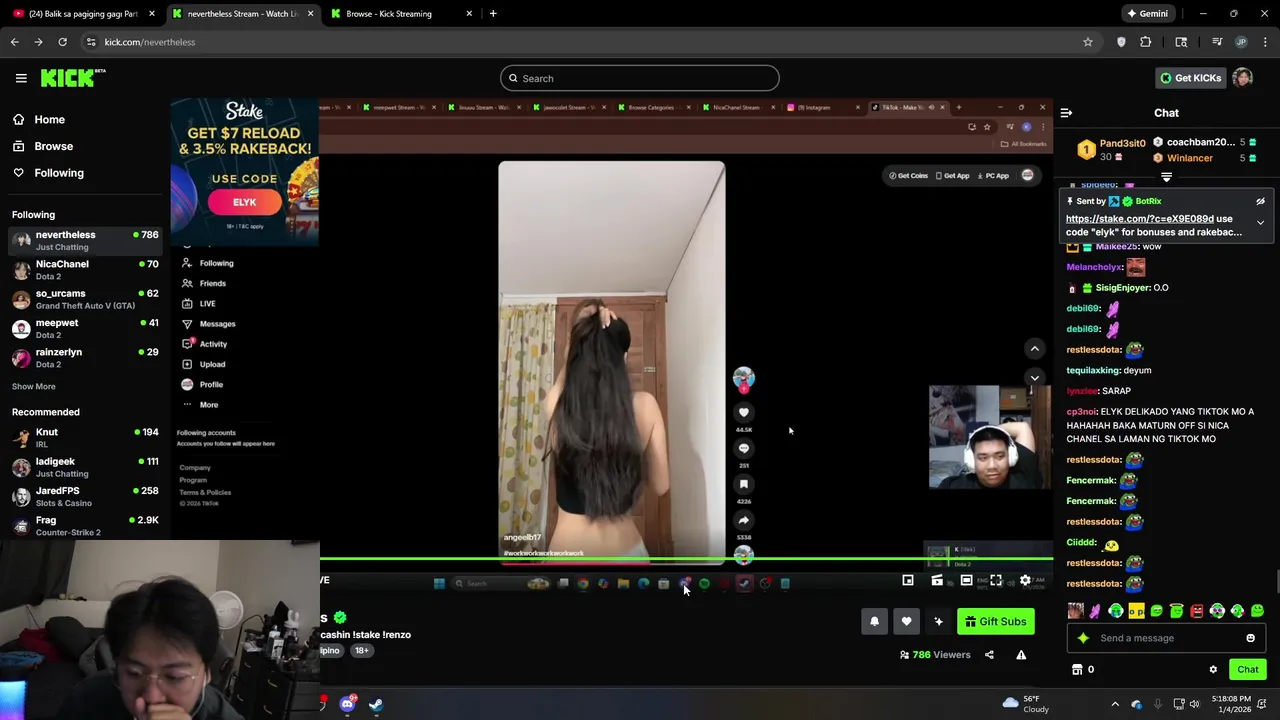
Task: Open Discord in Windows taskbar
Action: [x=347, y=704]
